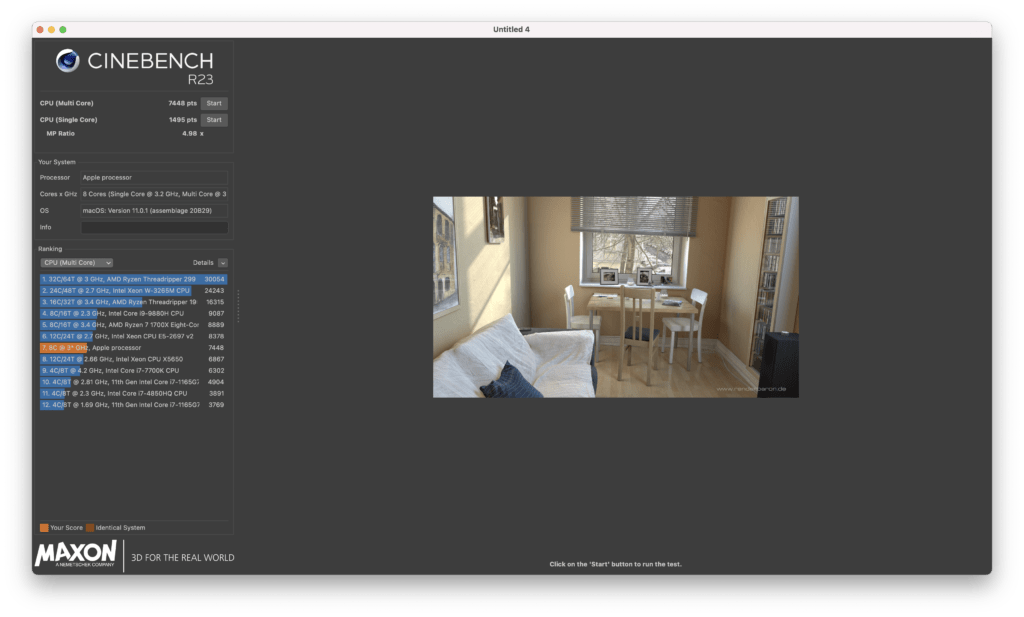Select the AMD Ryzen 7 1700X ranking row
1024x617 pixels.
pos(133,324)
